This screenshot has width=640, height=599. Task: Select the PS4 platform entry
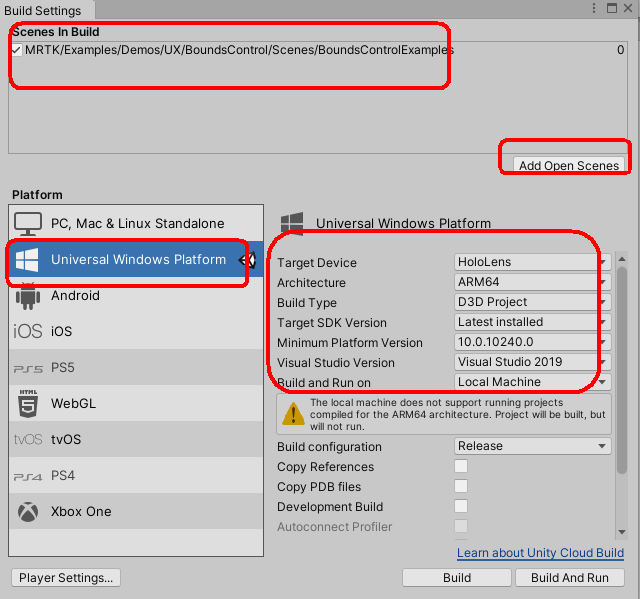pyautogui.click(x=136, y=475)
